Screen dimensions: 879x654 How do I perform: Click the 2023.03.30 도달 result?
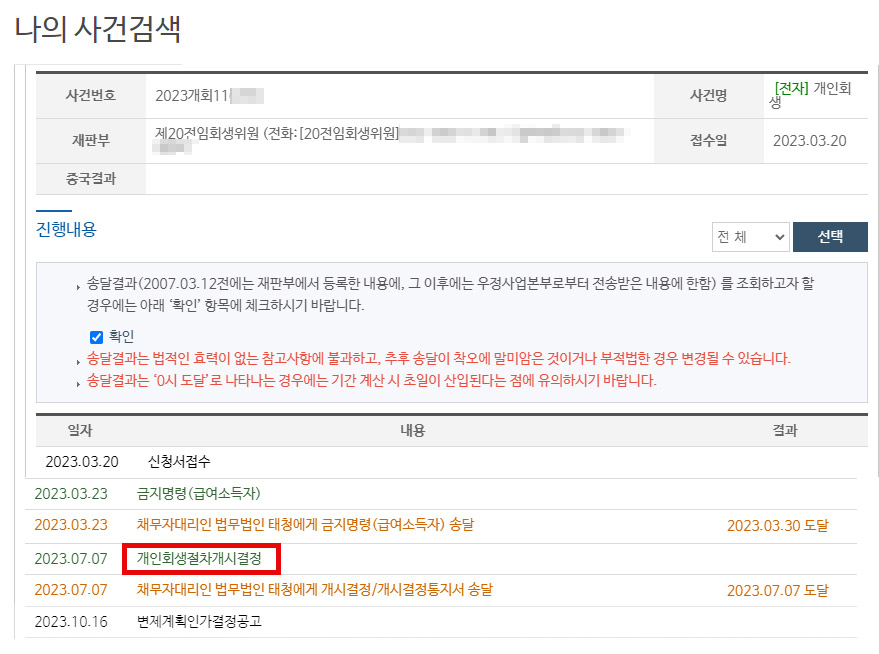(x=777, y=526)
